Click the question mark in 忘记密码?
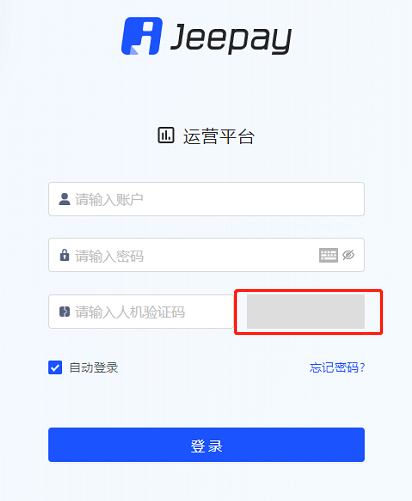The image size is (412, 501). (362, 368)
